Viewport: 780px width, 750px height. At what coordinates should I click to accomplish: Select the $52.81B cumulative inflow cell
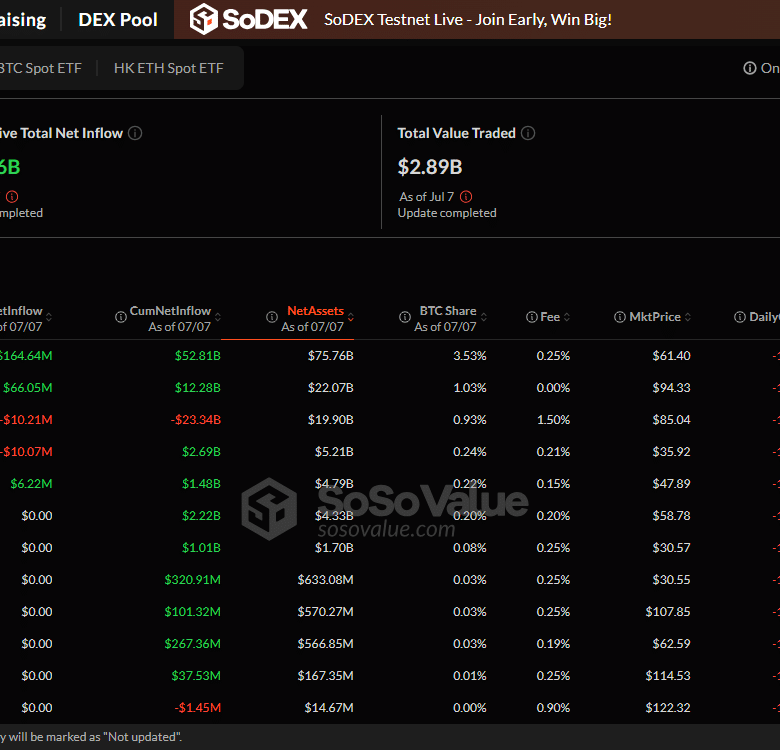click(197, 356)
